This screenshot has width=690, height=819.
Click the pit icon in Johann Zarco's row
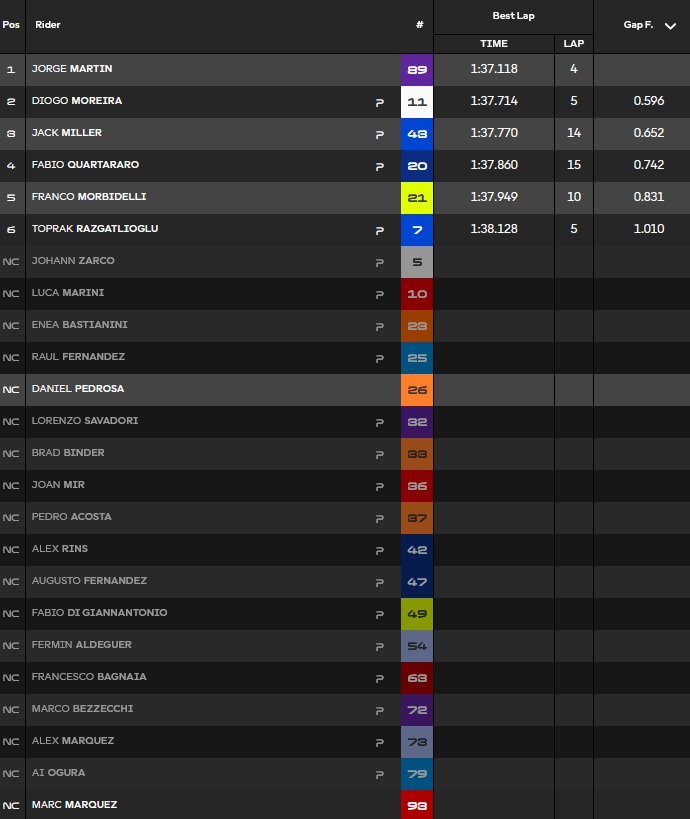pos(379,262)
